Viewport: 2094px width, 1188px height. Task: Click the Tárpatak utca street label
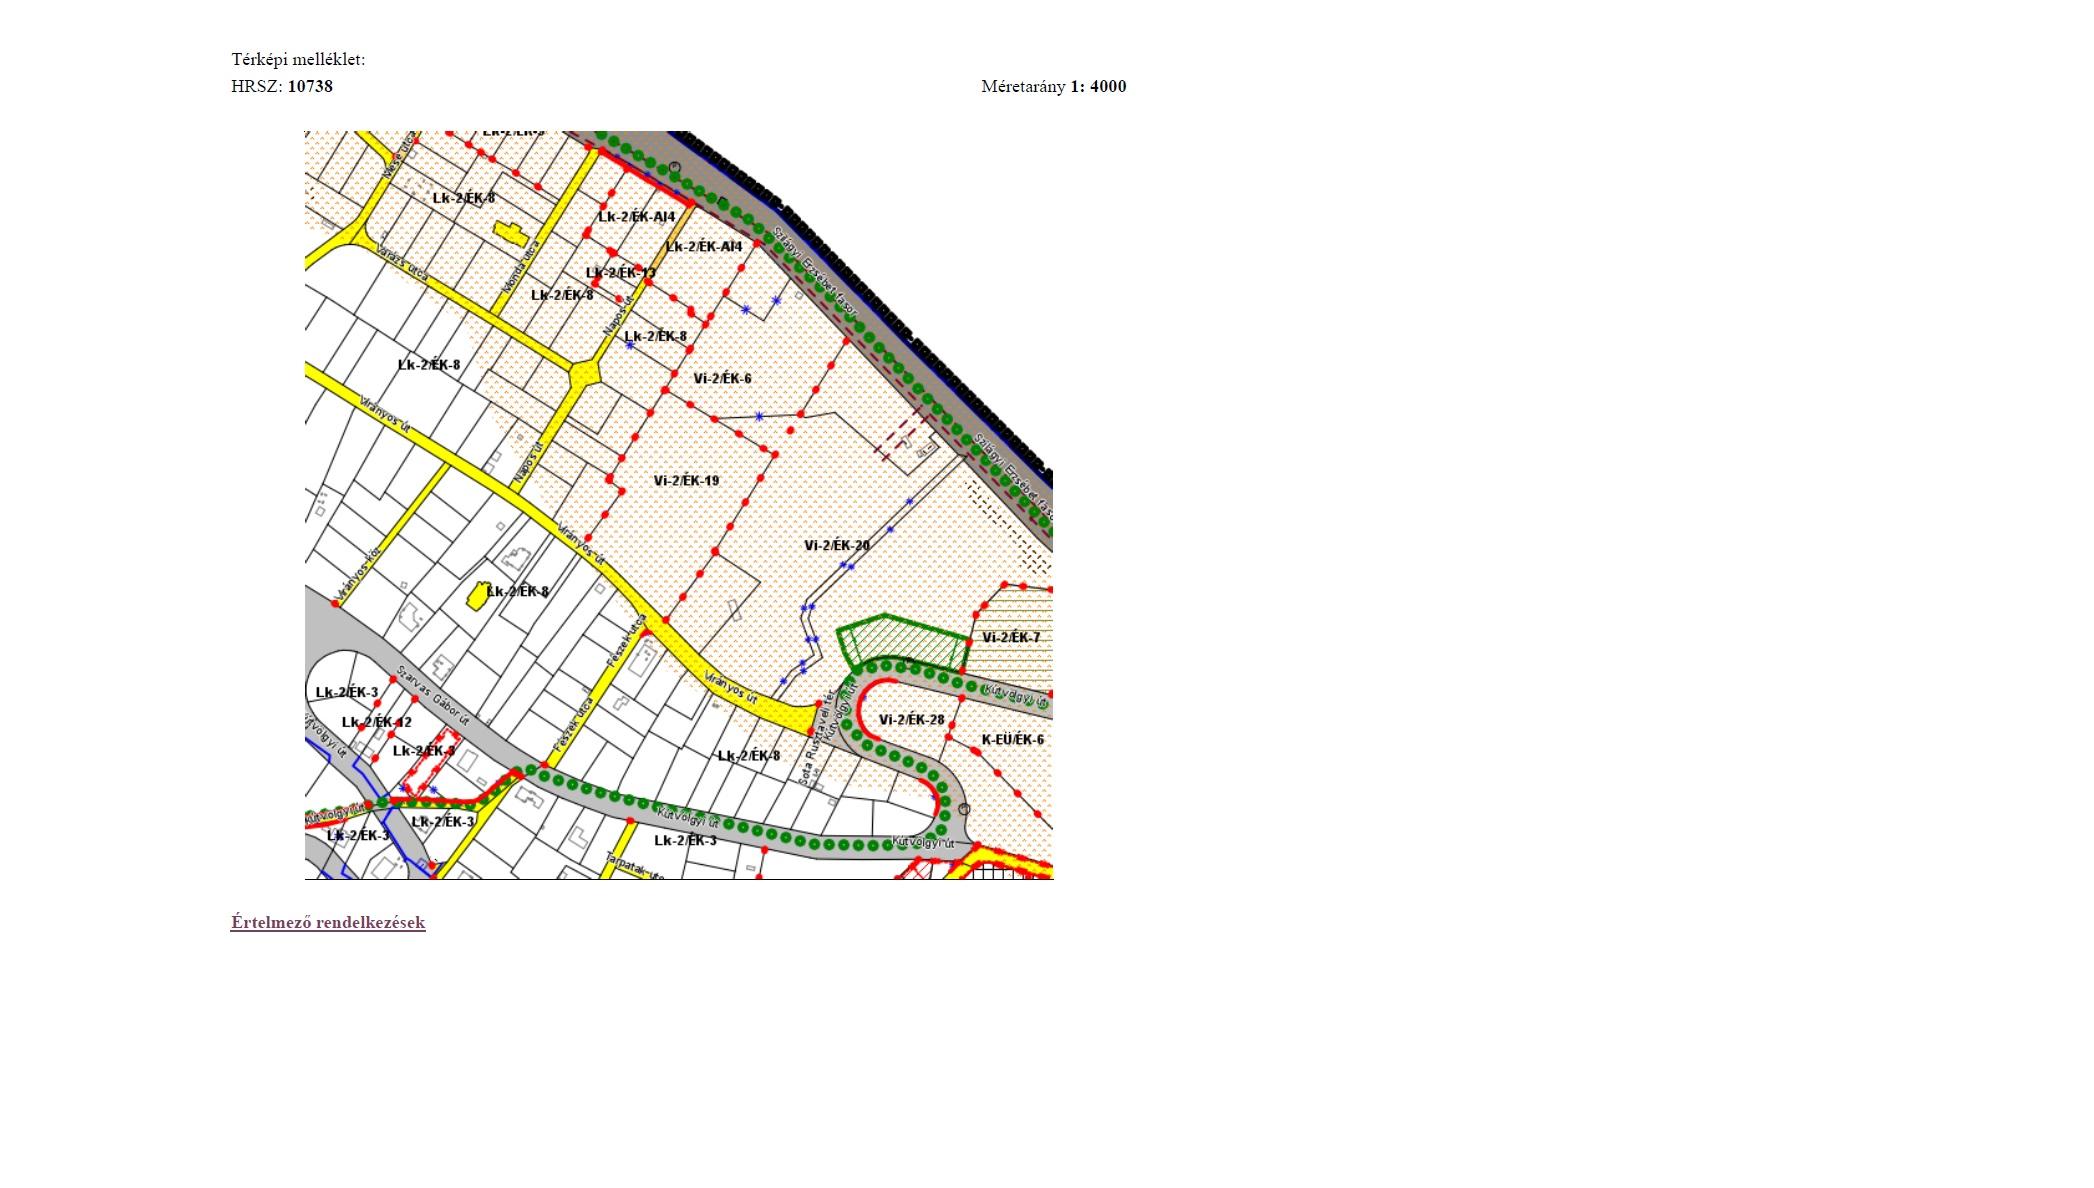click(x=634, y=866)
